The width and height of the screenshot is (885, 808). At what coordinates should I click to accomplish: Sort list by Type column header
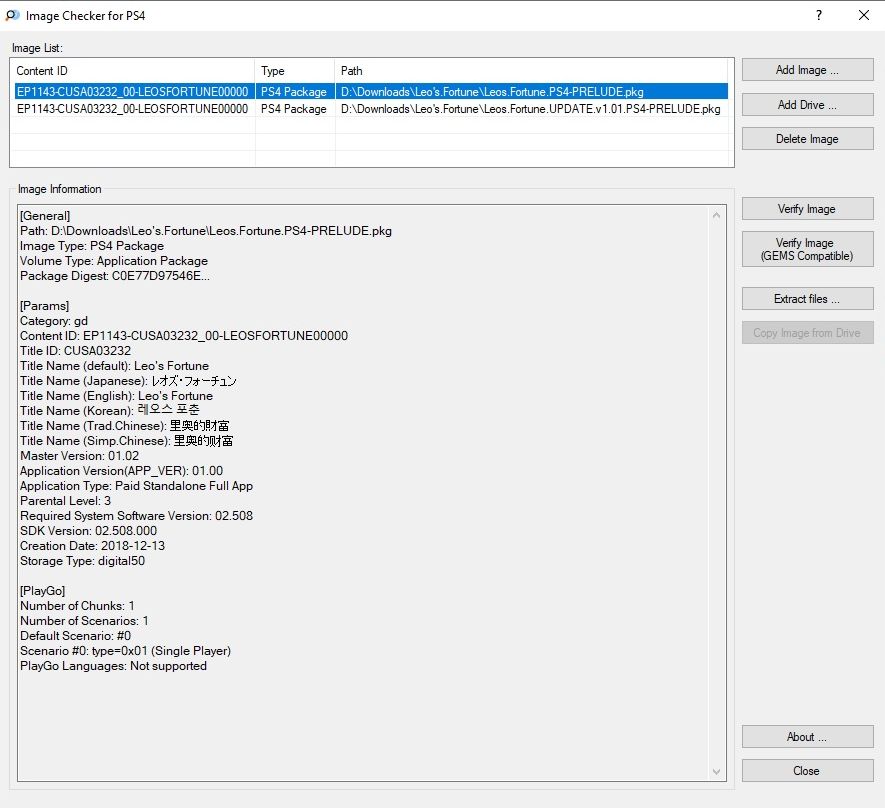(x=295, y=71)
